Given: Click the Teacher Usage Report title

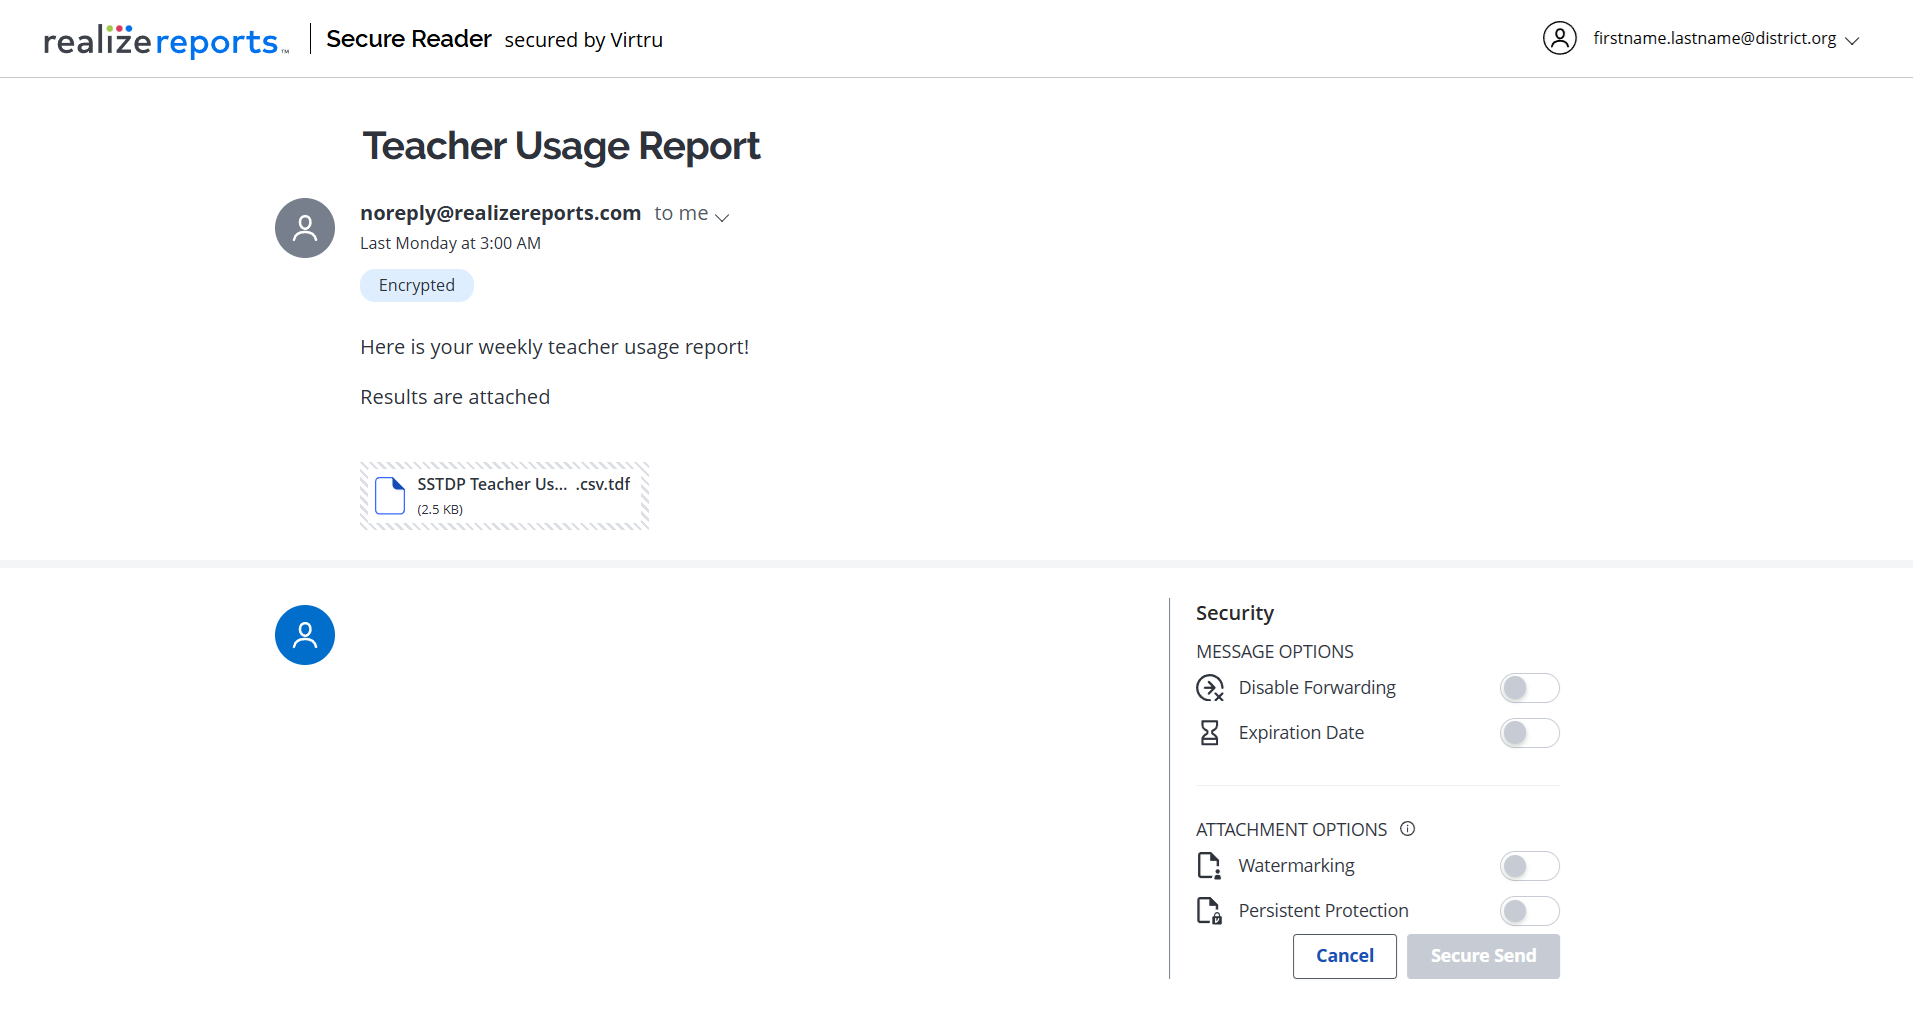Looking at the screenshot, I should click(561, 146).
